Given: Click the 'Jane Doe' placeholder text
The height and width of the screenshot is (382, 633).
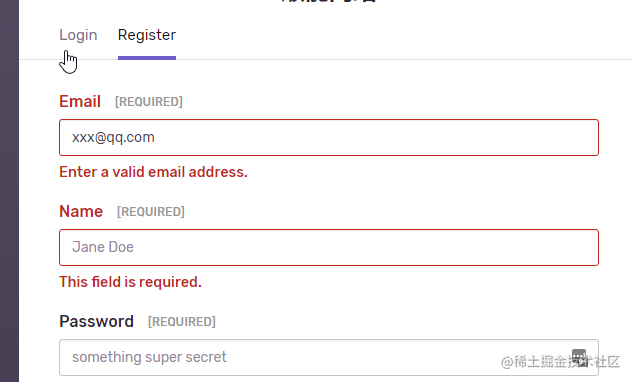Looking at the screenshot, I should pos(103,247).
